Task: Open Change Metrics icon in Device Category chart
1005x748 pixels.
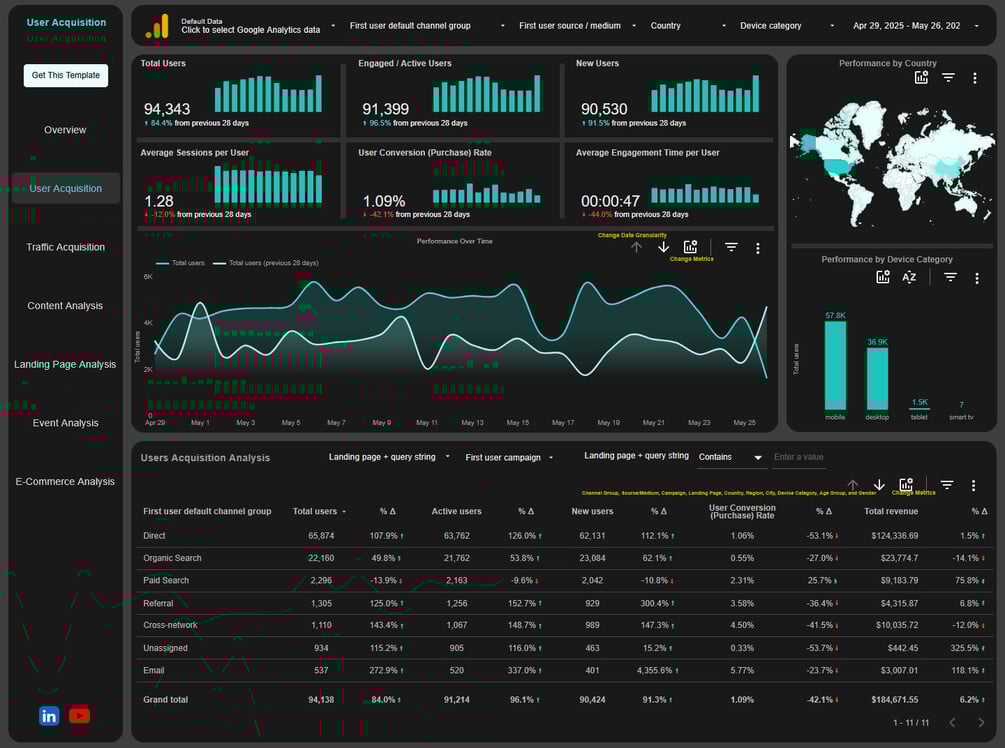Action: pyautogui.click(x=883, y=277)
